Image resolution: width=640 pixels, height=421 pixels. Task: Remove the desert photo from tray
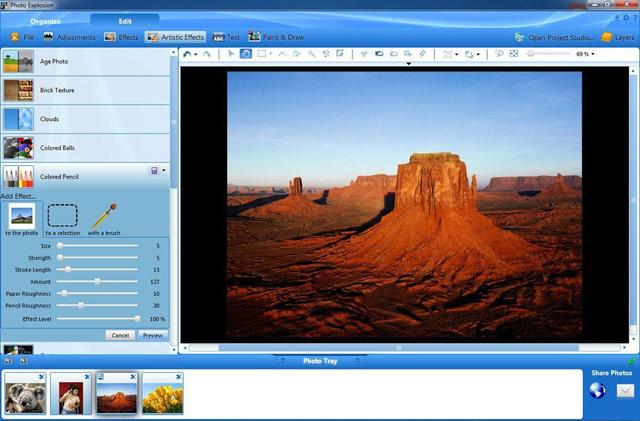click(x=133, y=377)
